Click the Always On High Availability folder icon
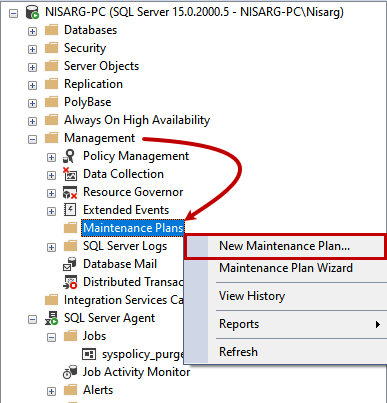 (51, 120)
